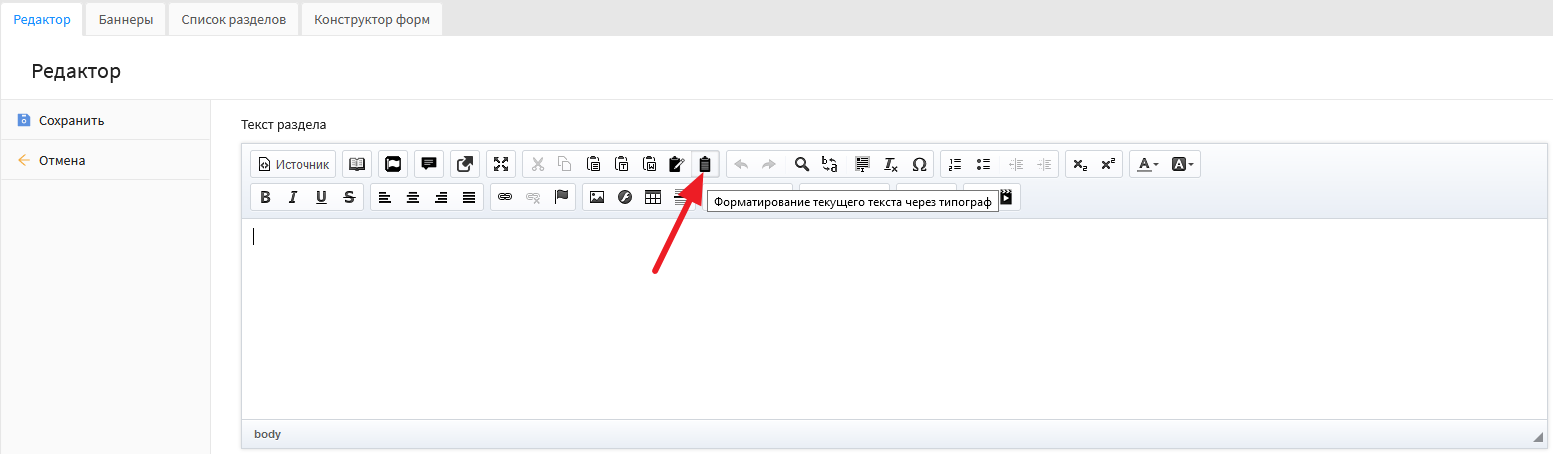Insert an anchor using the flag icon
1553x454 pixels.
(561, 197)
